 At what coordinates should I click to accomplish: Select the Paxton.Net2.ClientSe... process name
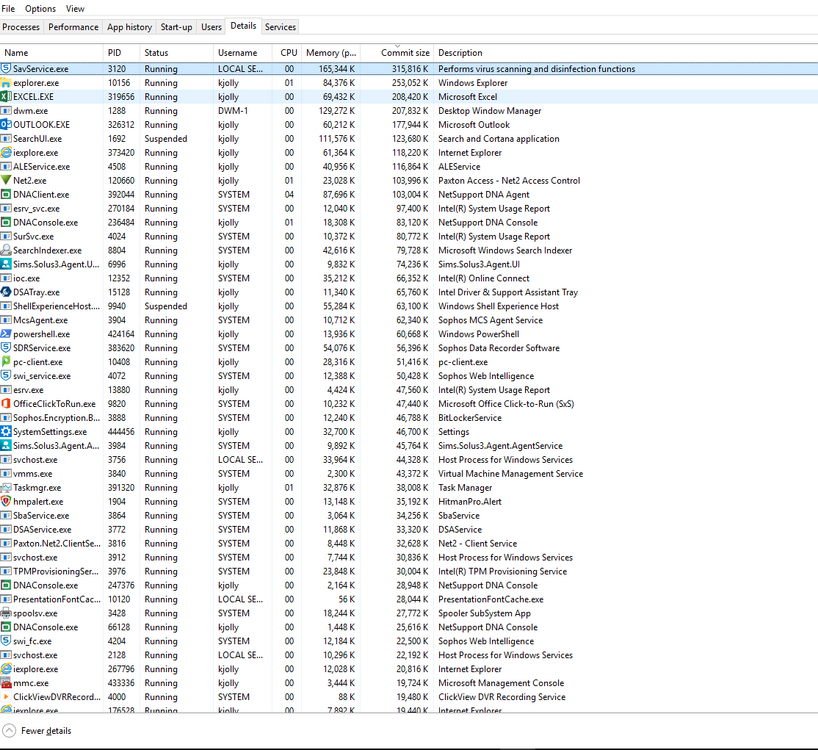(x=57, y=543)
